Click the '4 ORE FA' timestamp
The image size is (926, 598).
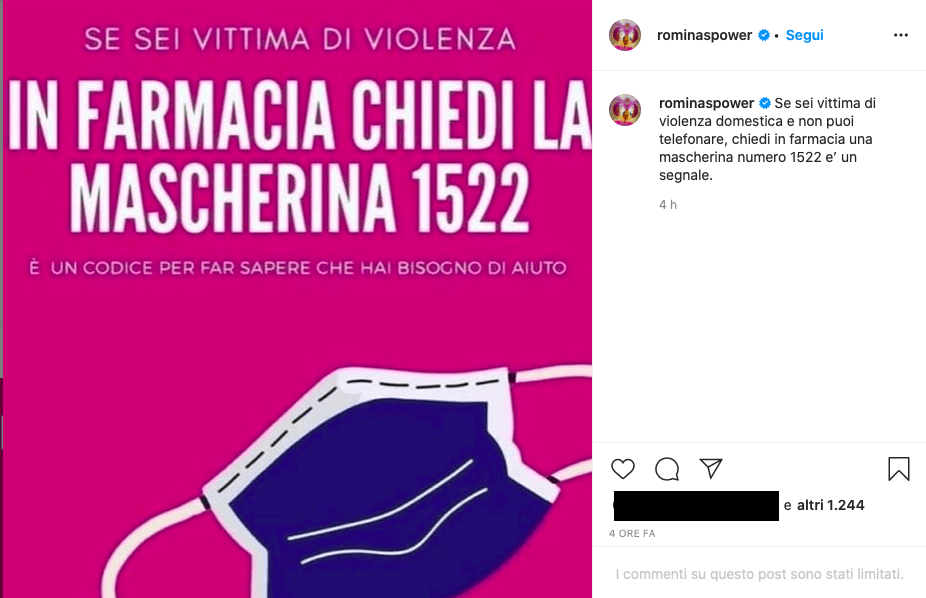pyautogui.click(x=632, y=534)
